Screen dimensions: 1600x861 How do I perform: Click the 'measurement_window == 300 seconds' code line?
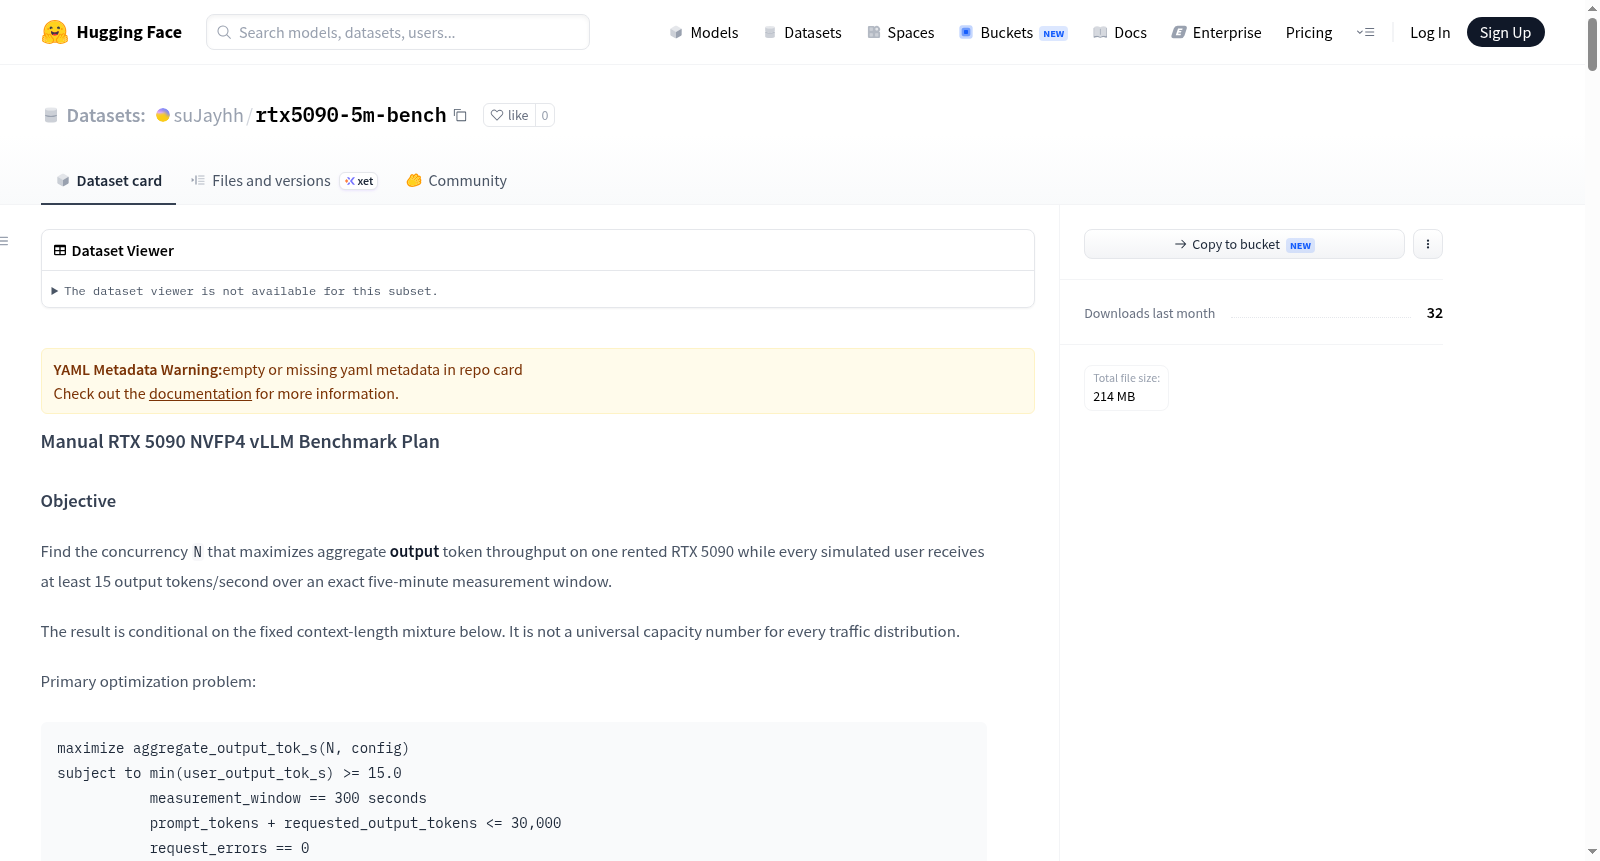288,798
